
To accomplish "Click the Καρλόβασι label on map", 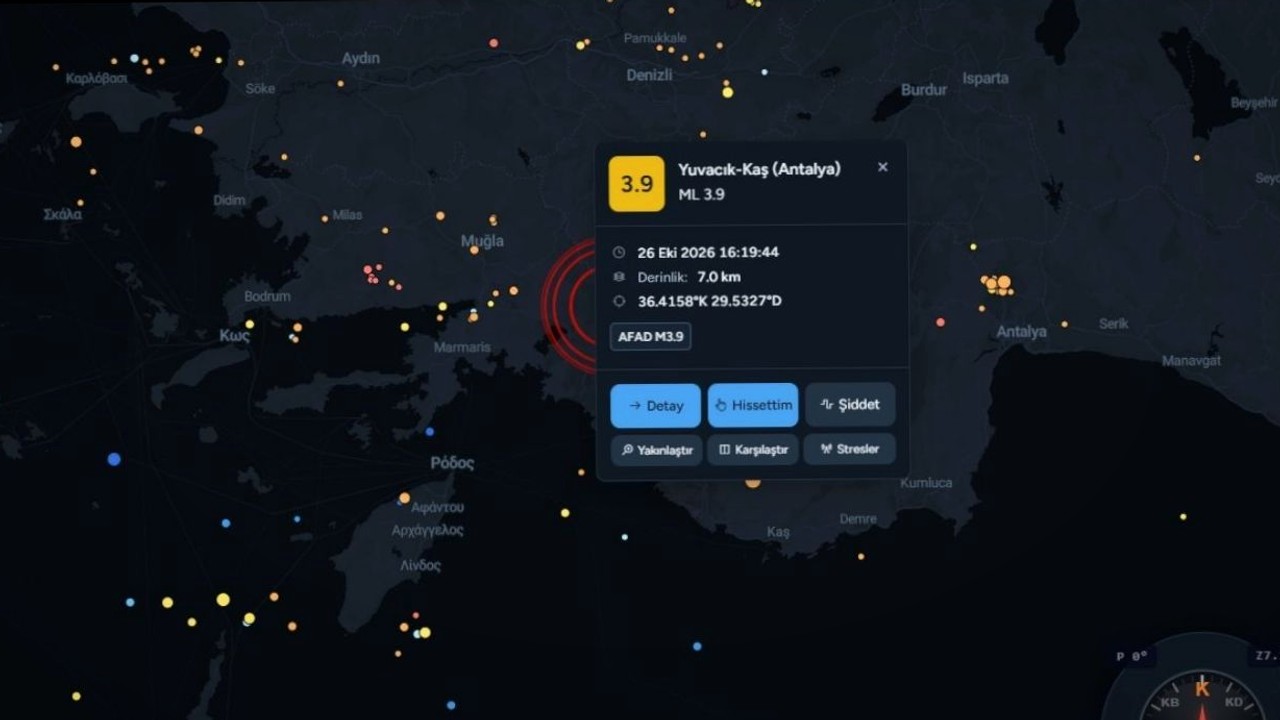I will pos(97,78).
